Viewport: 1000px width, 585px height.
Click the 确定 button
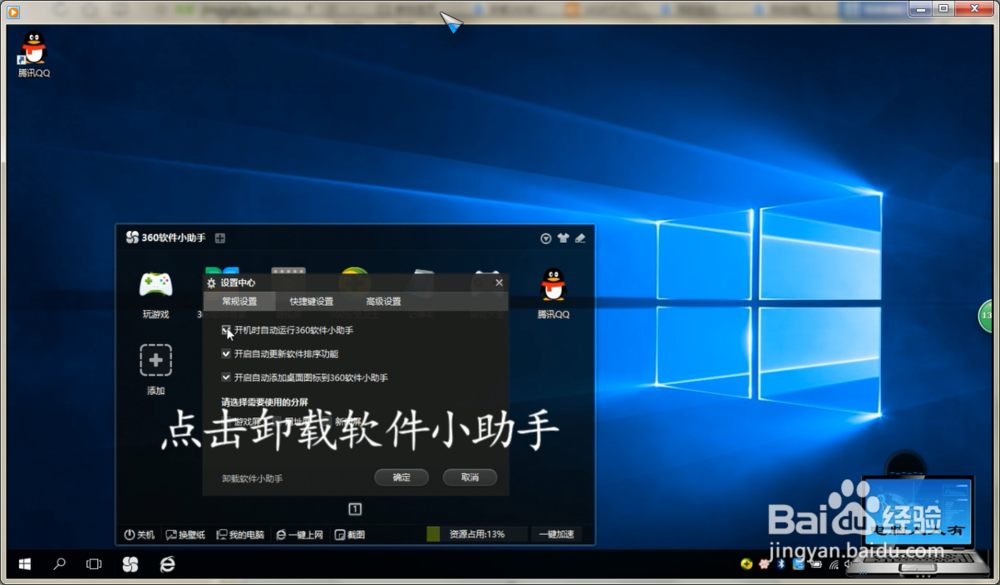point(401,477)
